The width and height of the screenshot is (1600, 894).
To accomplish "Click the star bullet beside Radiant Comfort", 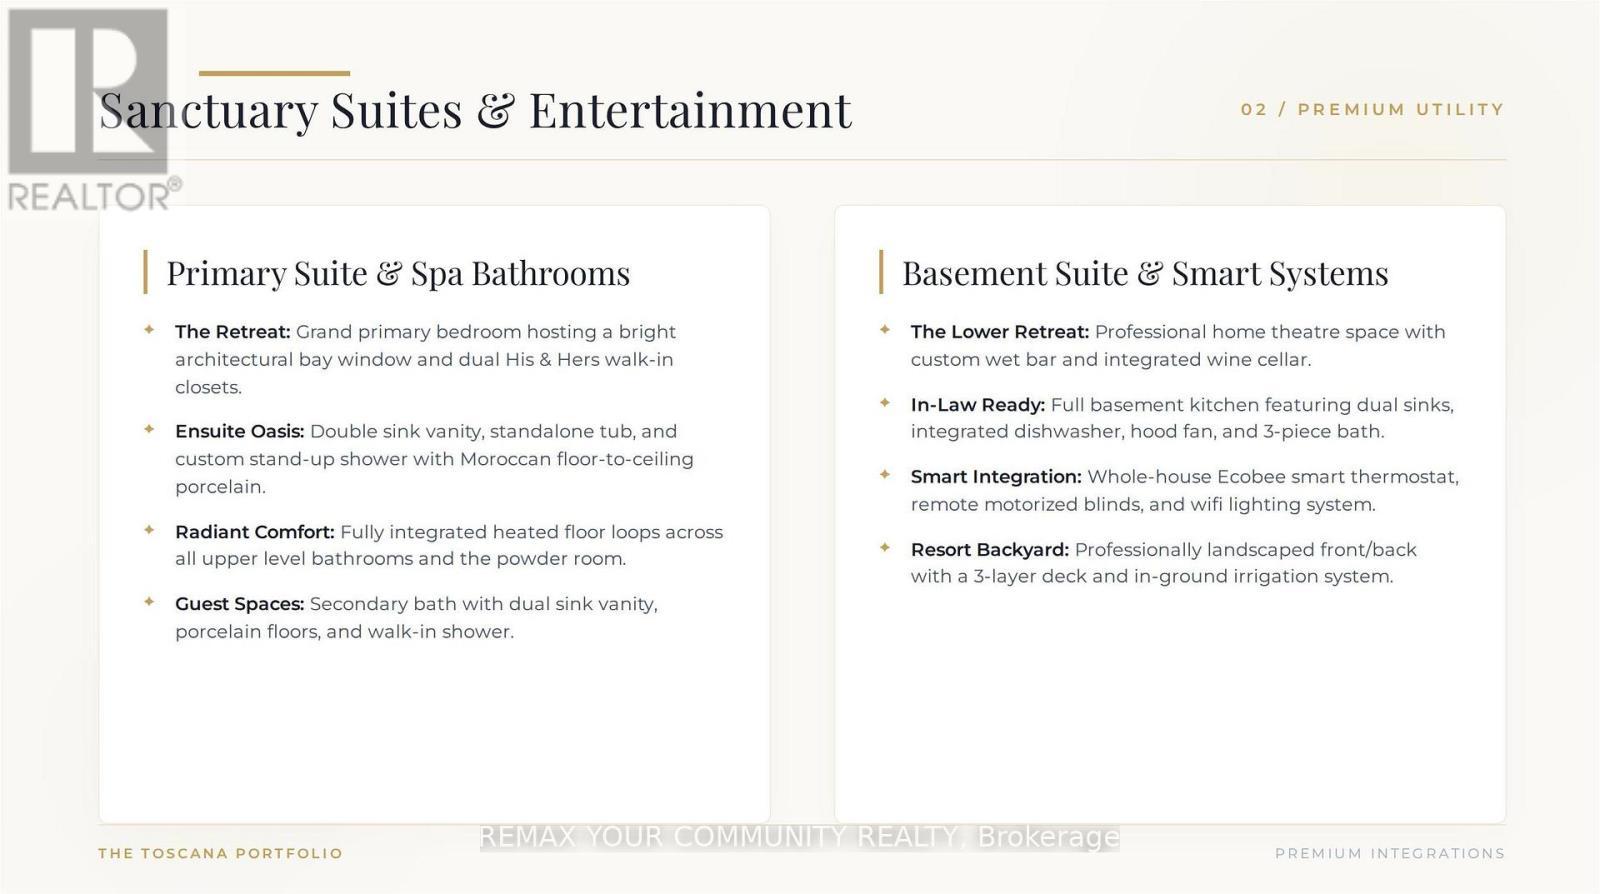I will tap(149, 529).
